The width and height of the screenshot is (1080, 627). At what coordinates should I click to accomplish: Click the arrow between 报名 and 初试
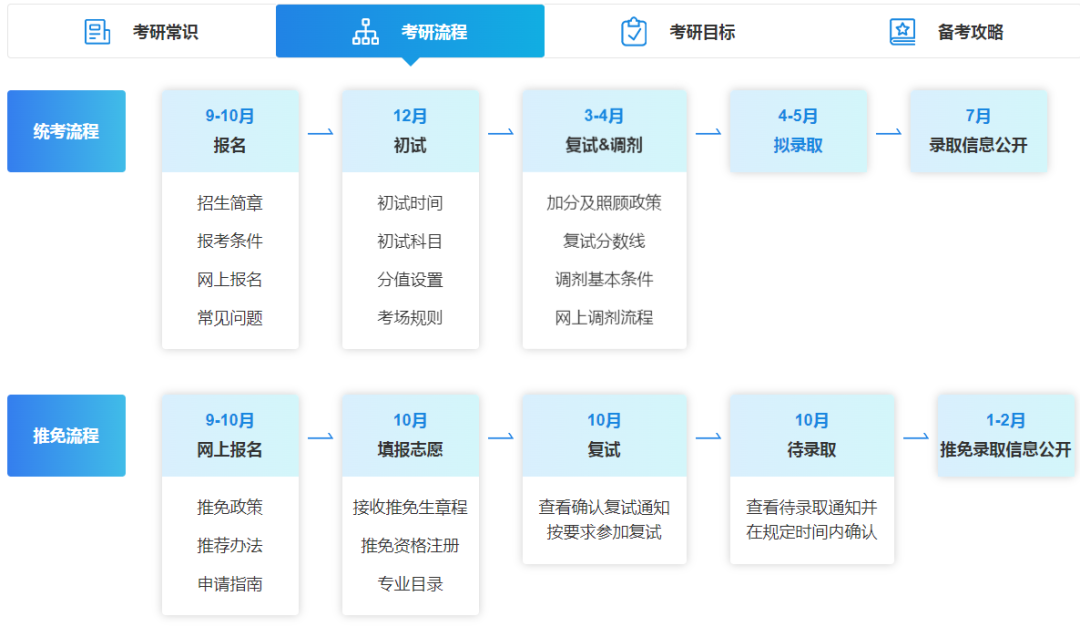320,131
